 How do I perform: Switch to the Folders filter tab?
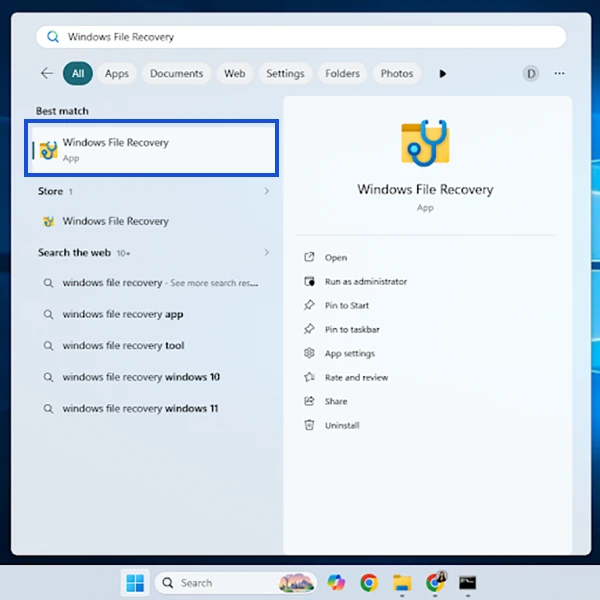pos(342,73)
